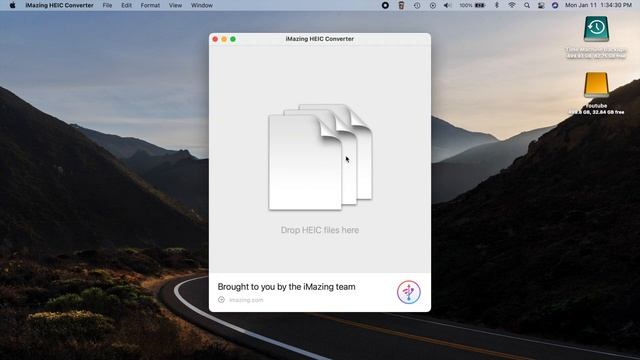Click the "Drop HEIC files here" text

point(320,230)
